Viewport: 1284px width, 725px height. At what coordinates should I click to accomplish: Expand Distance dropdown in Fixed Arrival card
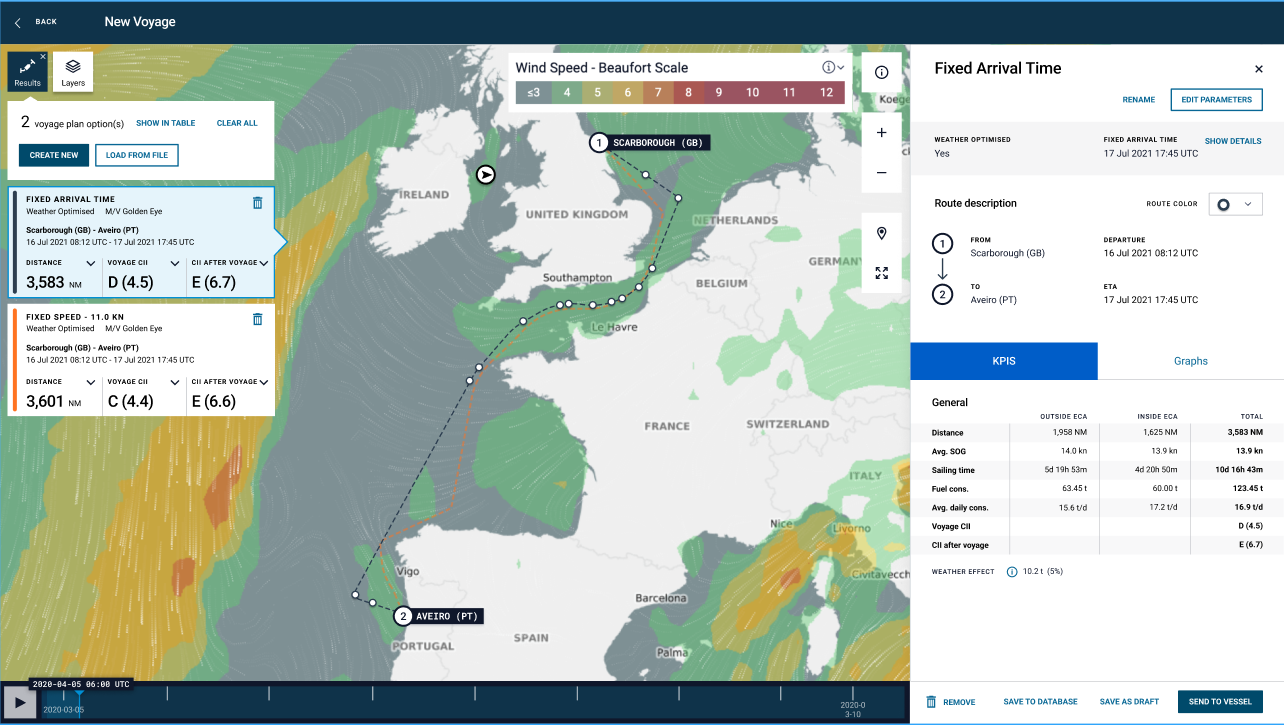pos(90,264)
